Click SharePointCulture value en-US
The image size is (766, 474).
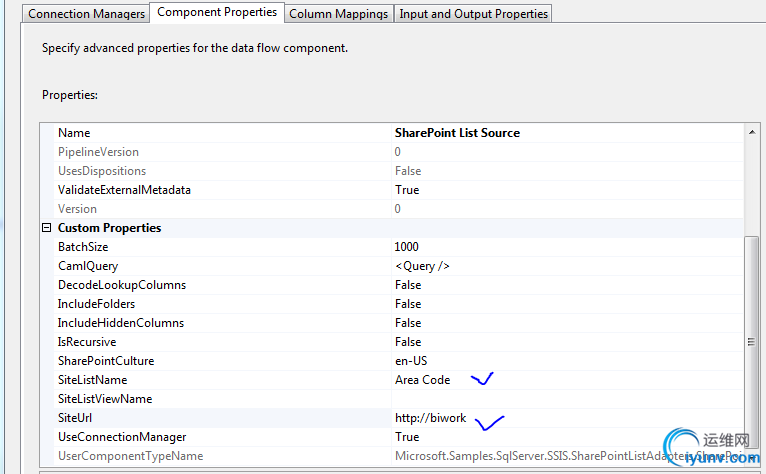(x=411, y=361)
